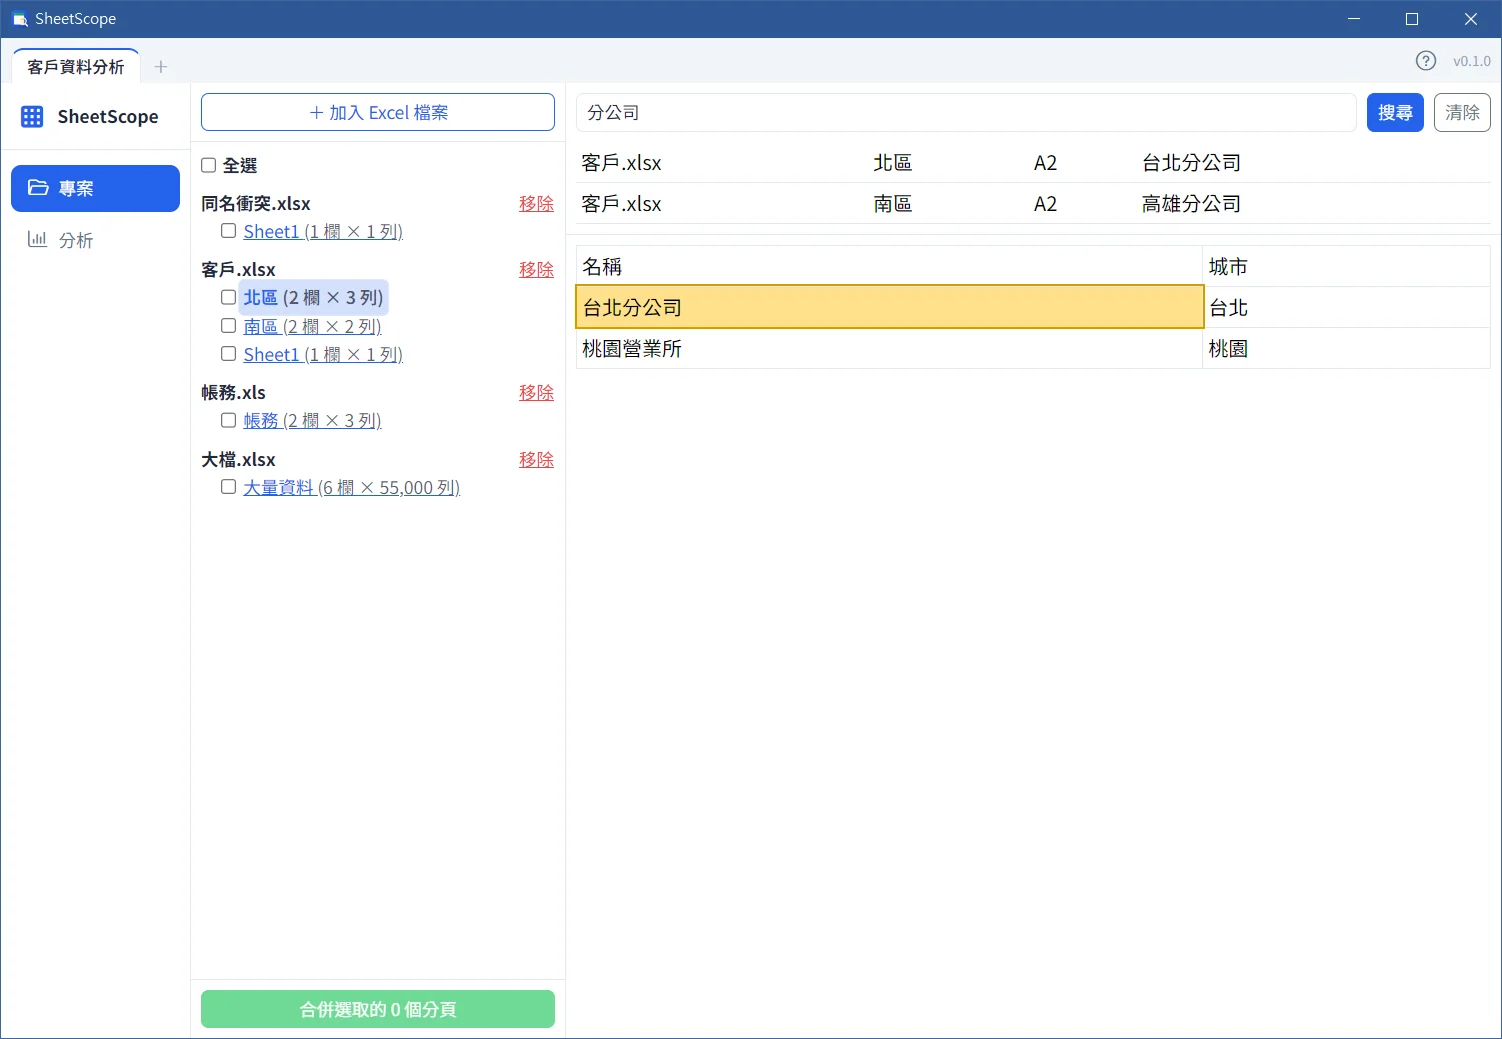Click 大檔.xlsx file name
The height and width of the screenshot is (1039, 1502).
238,459
